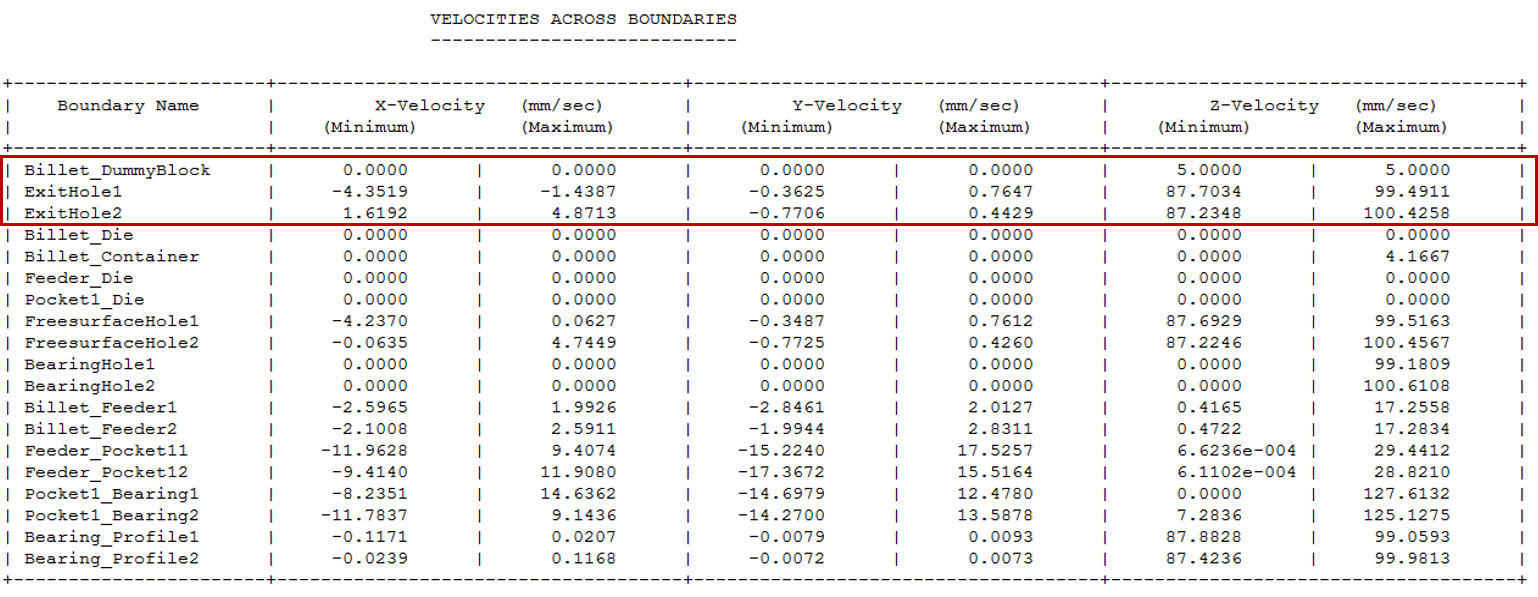Click the Billet_DummyBlock row label
The image size is (1538, 597).
[x=117, y=170]
